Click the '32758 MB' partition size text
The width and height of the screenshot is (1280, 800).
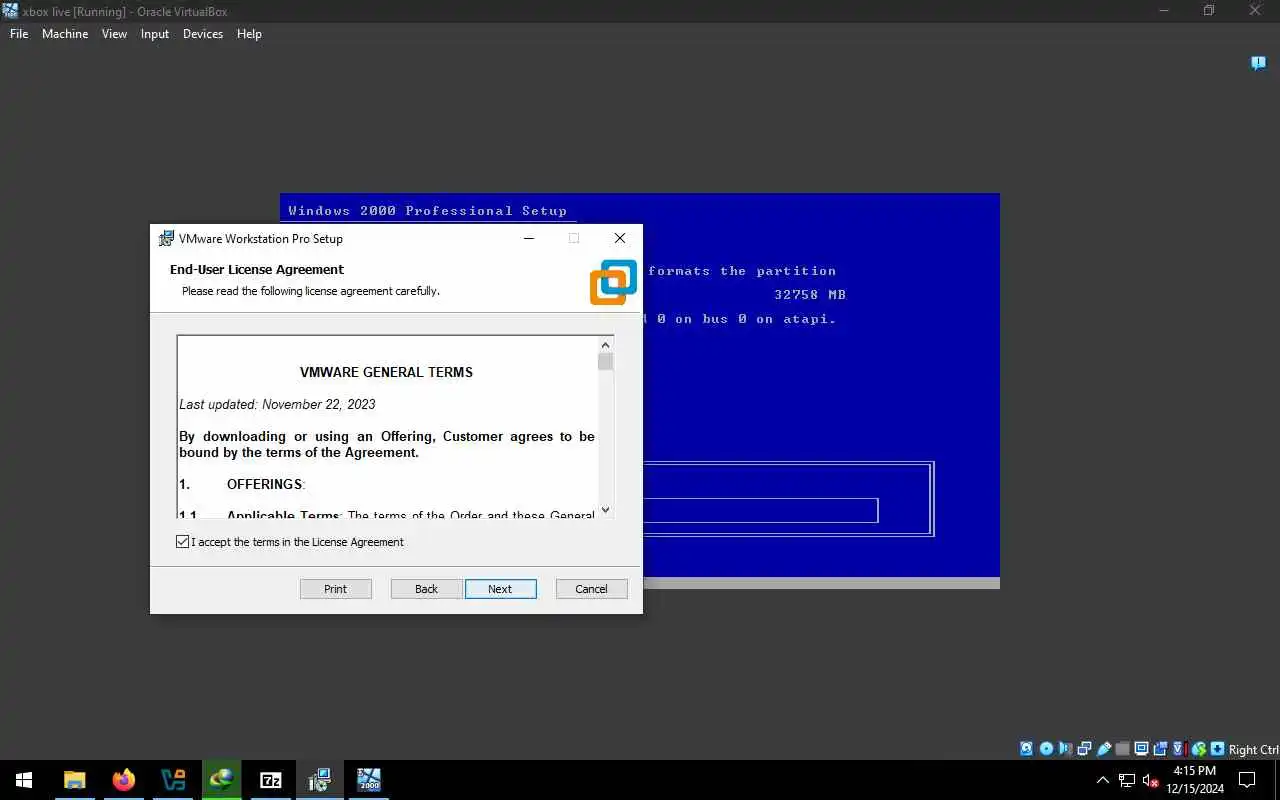810,295
